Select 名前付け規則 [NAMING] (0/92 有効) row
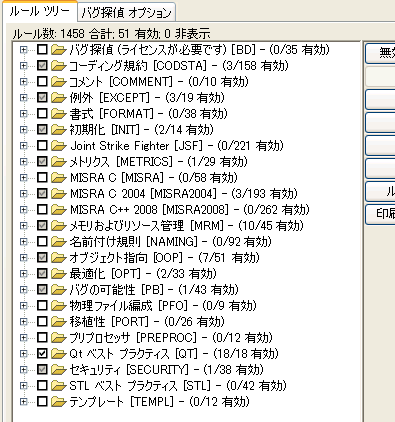 tap(171, 242)
